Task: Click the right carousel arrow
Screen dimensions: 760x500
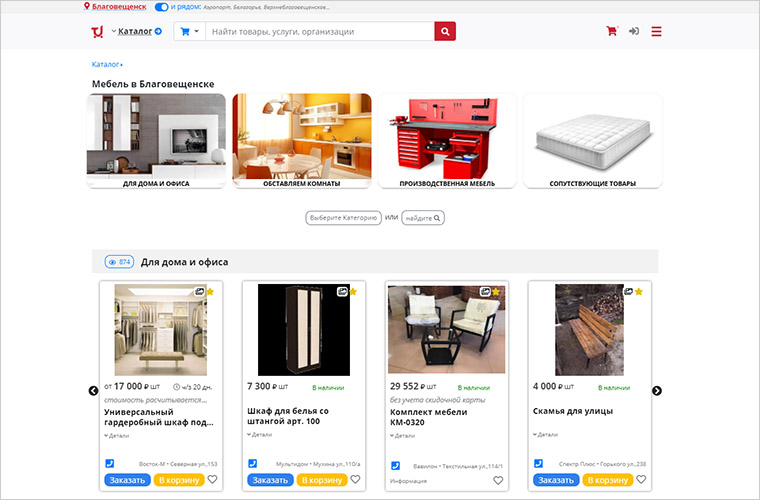Action: (x=657, y=391)
